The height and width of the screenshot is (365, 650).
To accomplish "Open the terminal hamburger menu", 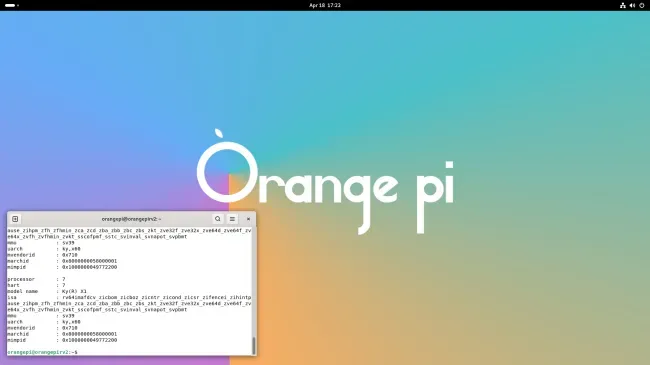I will (x=232, y=219).
